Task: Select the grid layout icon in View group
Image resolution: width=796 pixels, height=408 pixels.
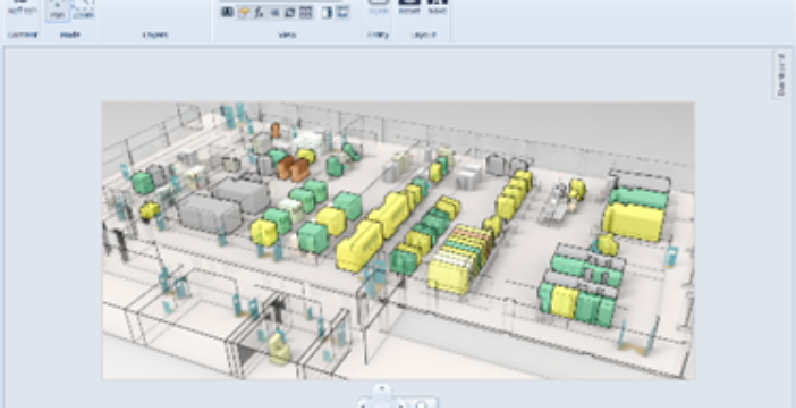Action: click(x=305, y=12)
